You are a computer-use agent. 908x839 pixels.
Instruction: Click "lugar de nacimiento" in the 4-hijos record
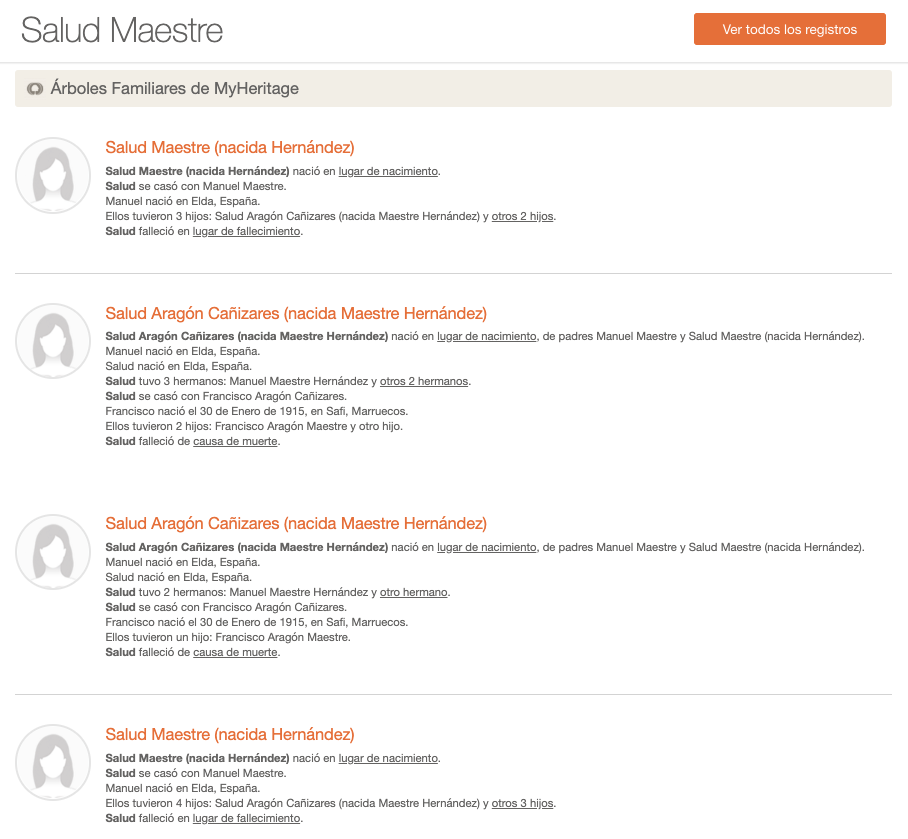(388, 758)
